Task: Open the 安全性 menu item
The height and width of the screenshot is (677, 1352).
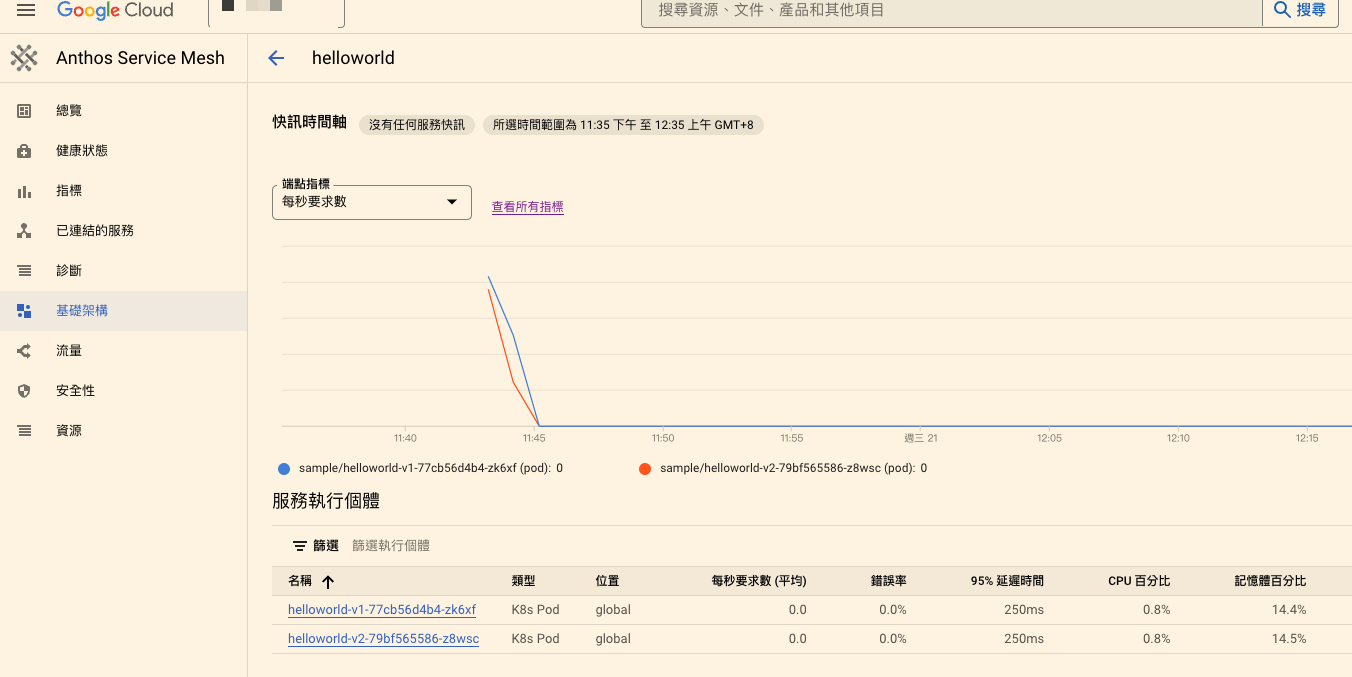Action: click(124, 391)
